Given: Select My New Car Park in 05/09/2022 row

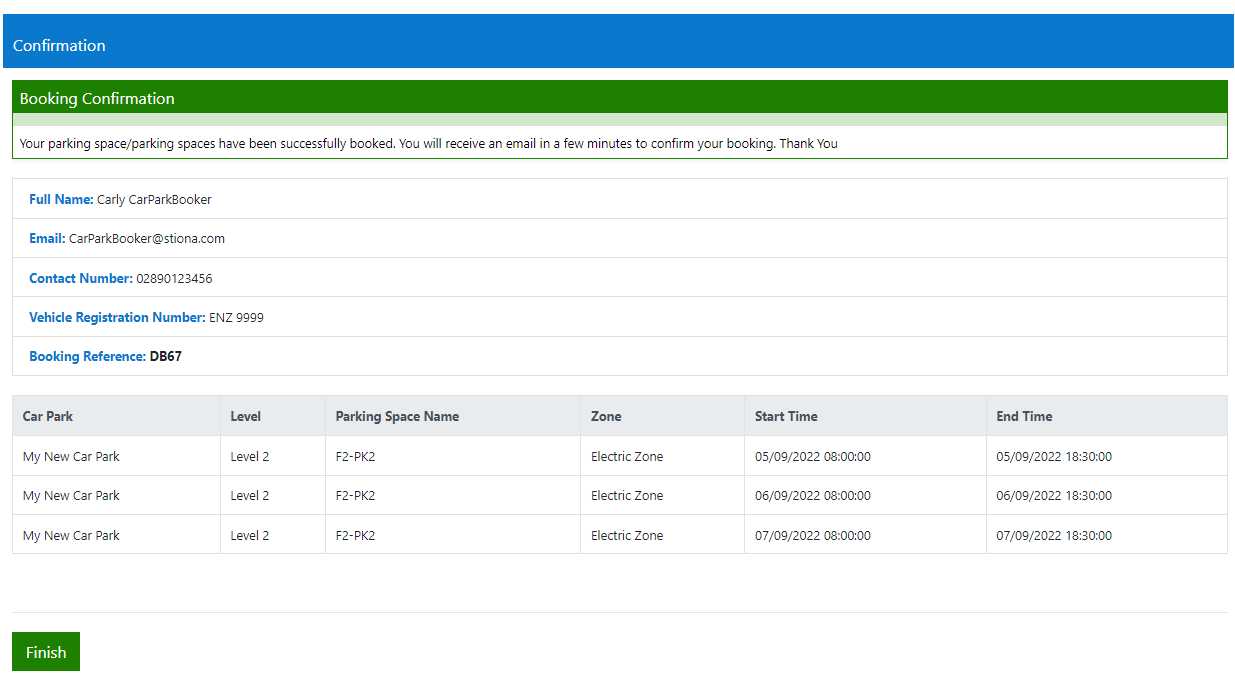Looking at the screenshot, I should (71, 456).
